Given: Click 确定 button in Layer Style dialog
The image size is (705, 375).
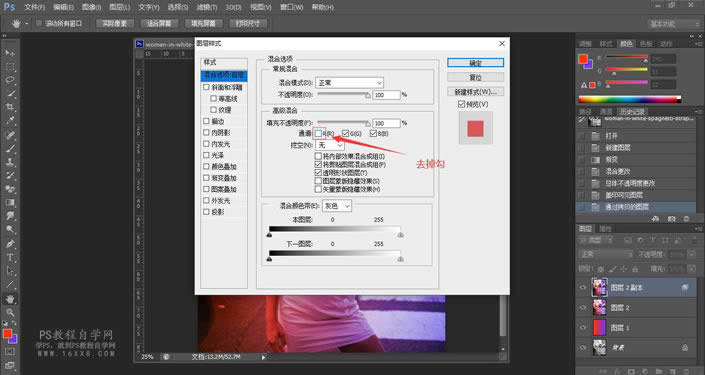Looking at the screenshot, I should click(x=475, y=62).
